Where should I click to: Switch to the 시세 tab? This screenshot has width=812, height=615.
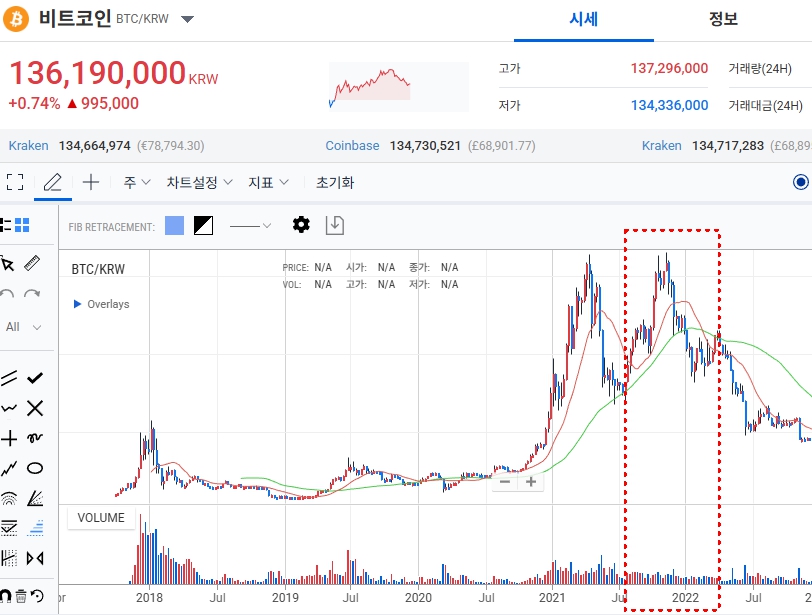tap(583, 20)
